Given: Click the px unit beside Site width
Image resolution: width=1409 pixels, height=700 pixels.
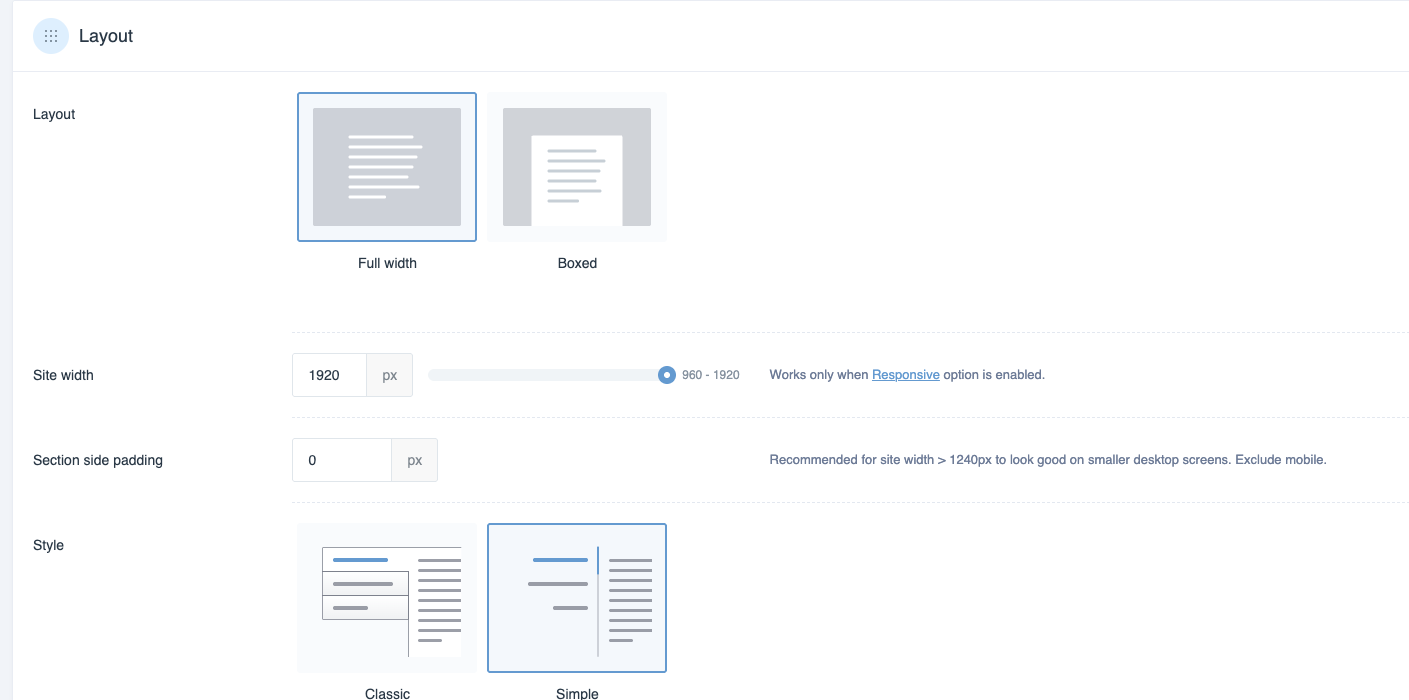Looking at the screenshot, I should point(390,375).
